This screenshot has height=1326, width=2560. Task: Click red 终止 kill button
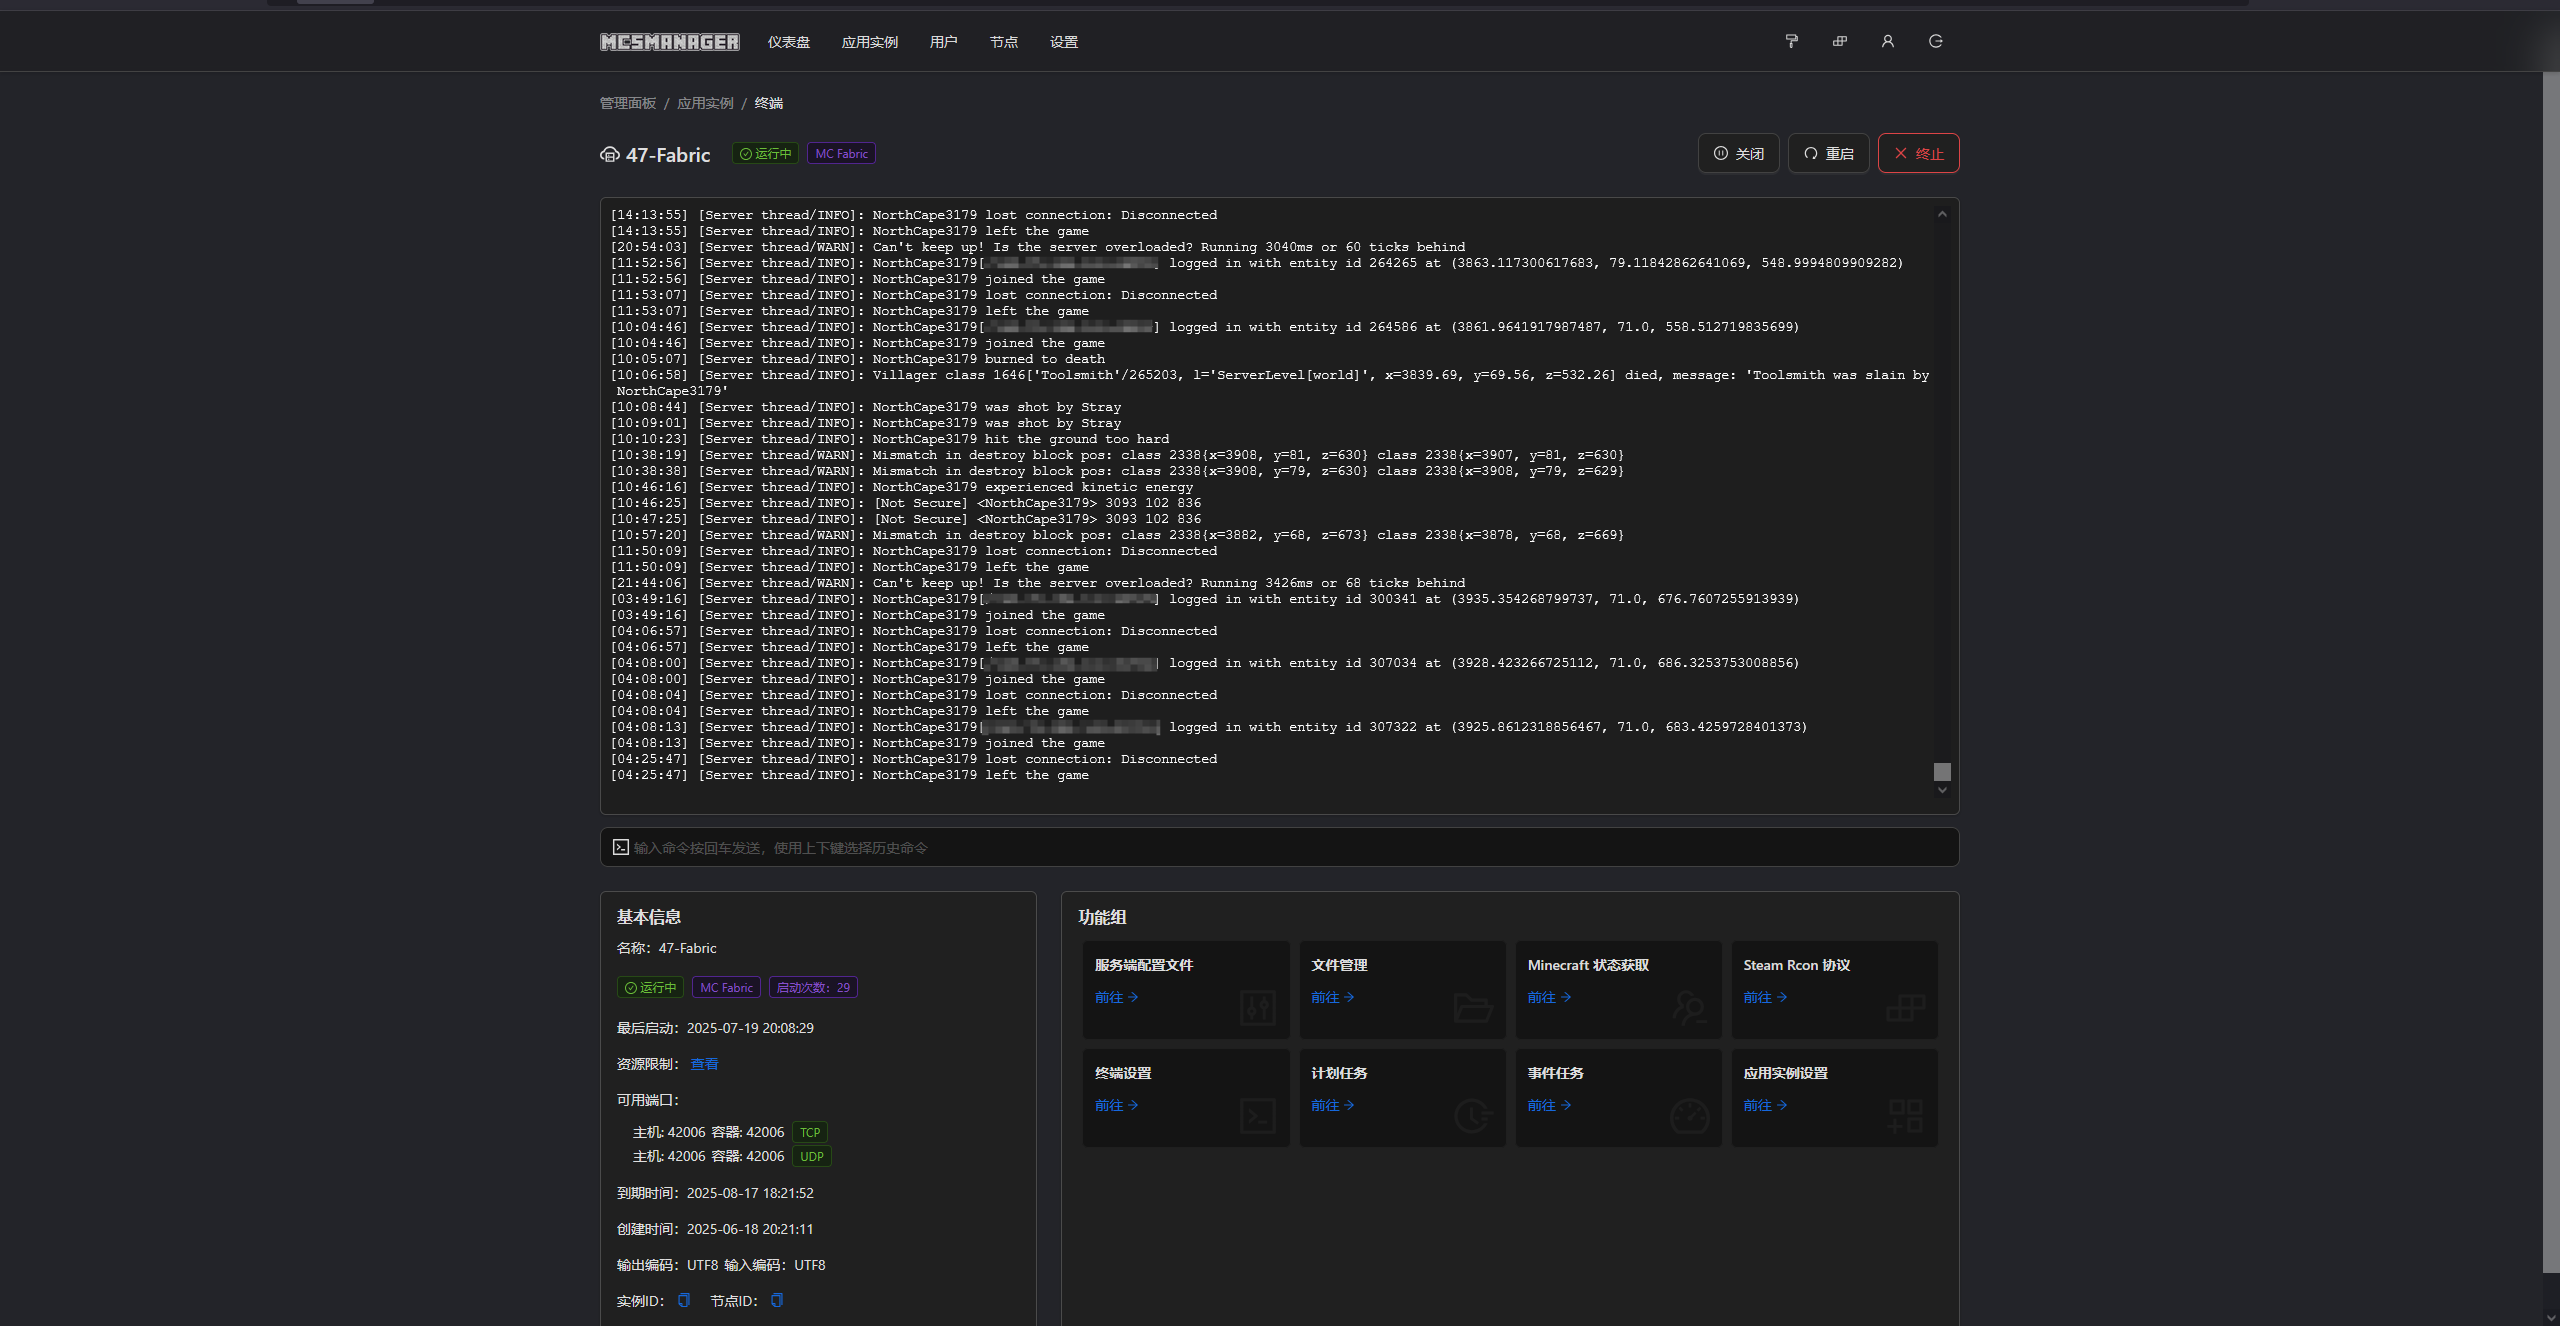point(1918,153)
